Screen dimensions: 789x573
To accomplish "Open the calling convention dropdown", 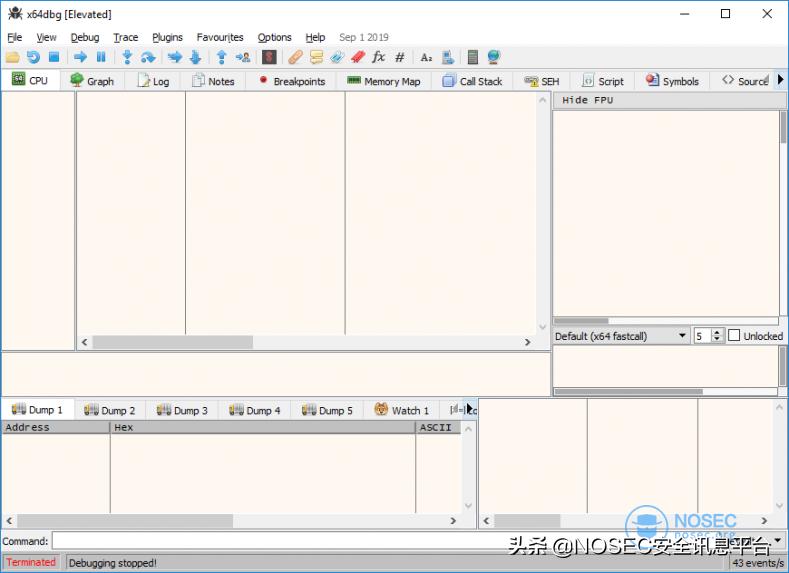I will click(621, 336).
